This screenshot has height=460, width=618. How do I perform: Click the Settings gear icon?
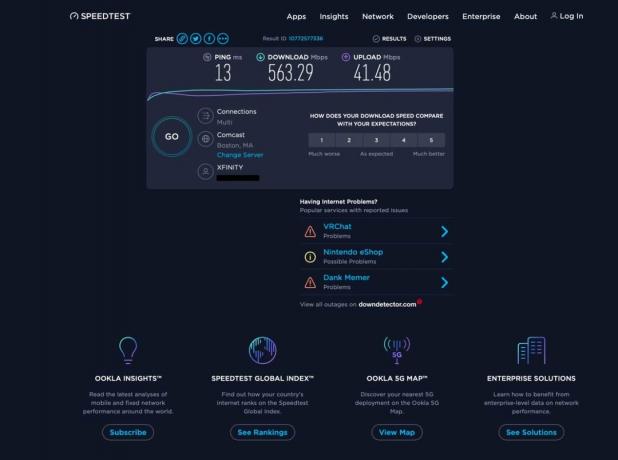coord(418,39)
